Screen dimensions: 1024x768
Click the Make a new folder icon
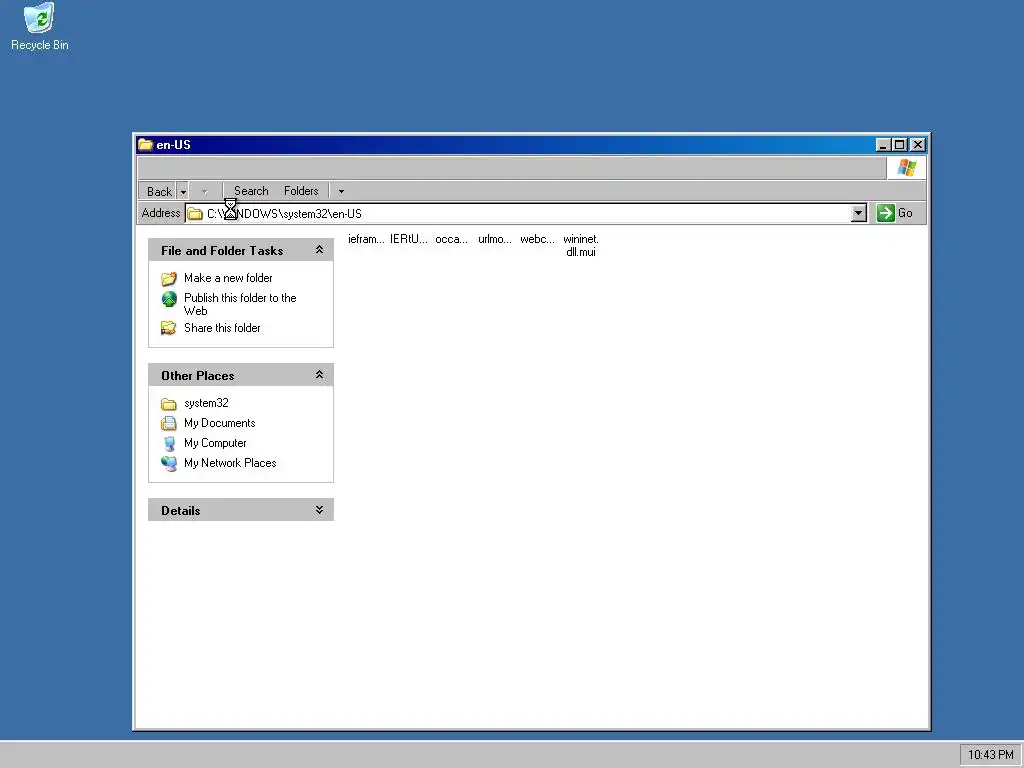168,278
